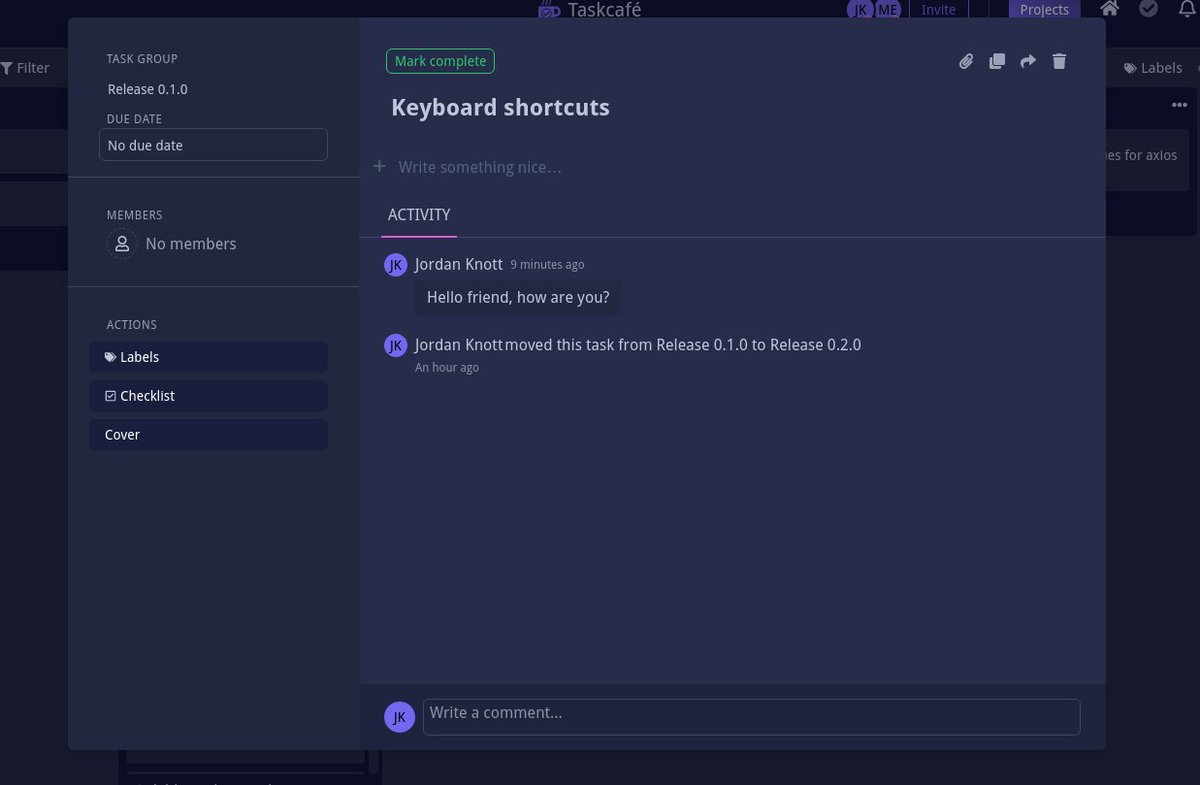Click the Taskcafé title text

(604, 10)
